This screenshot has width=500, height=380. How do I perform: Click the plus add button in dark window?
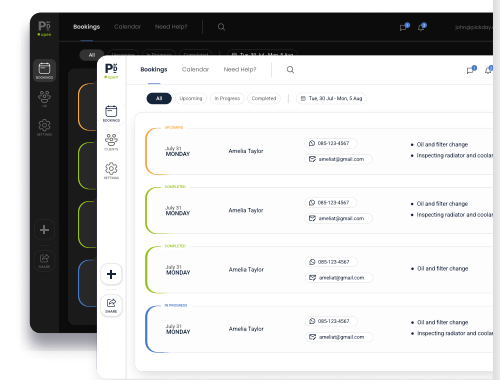(x=44, y=230)
